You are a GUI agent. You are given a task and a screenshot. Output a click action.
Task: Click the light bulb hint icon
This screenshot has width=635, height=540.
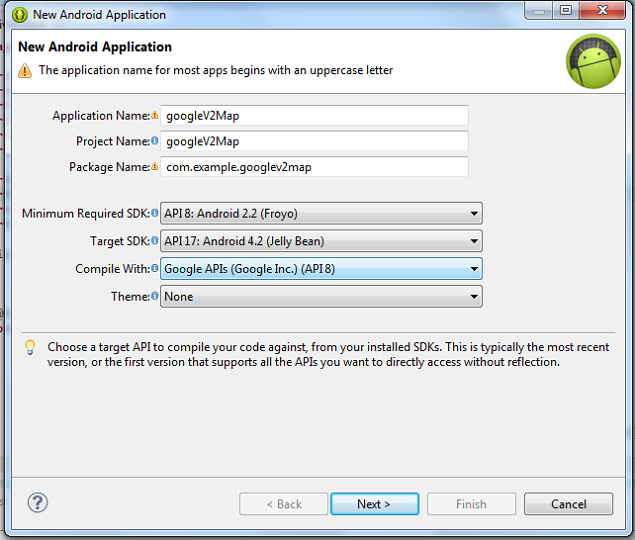(30, 348)
